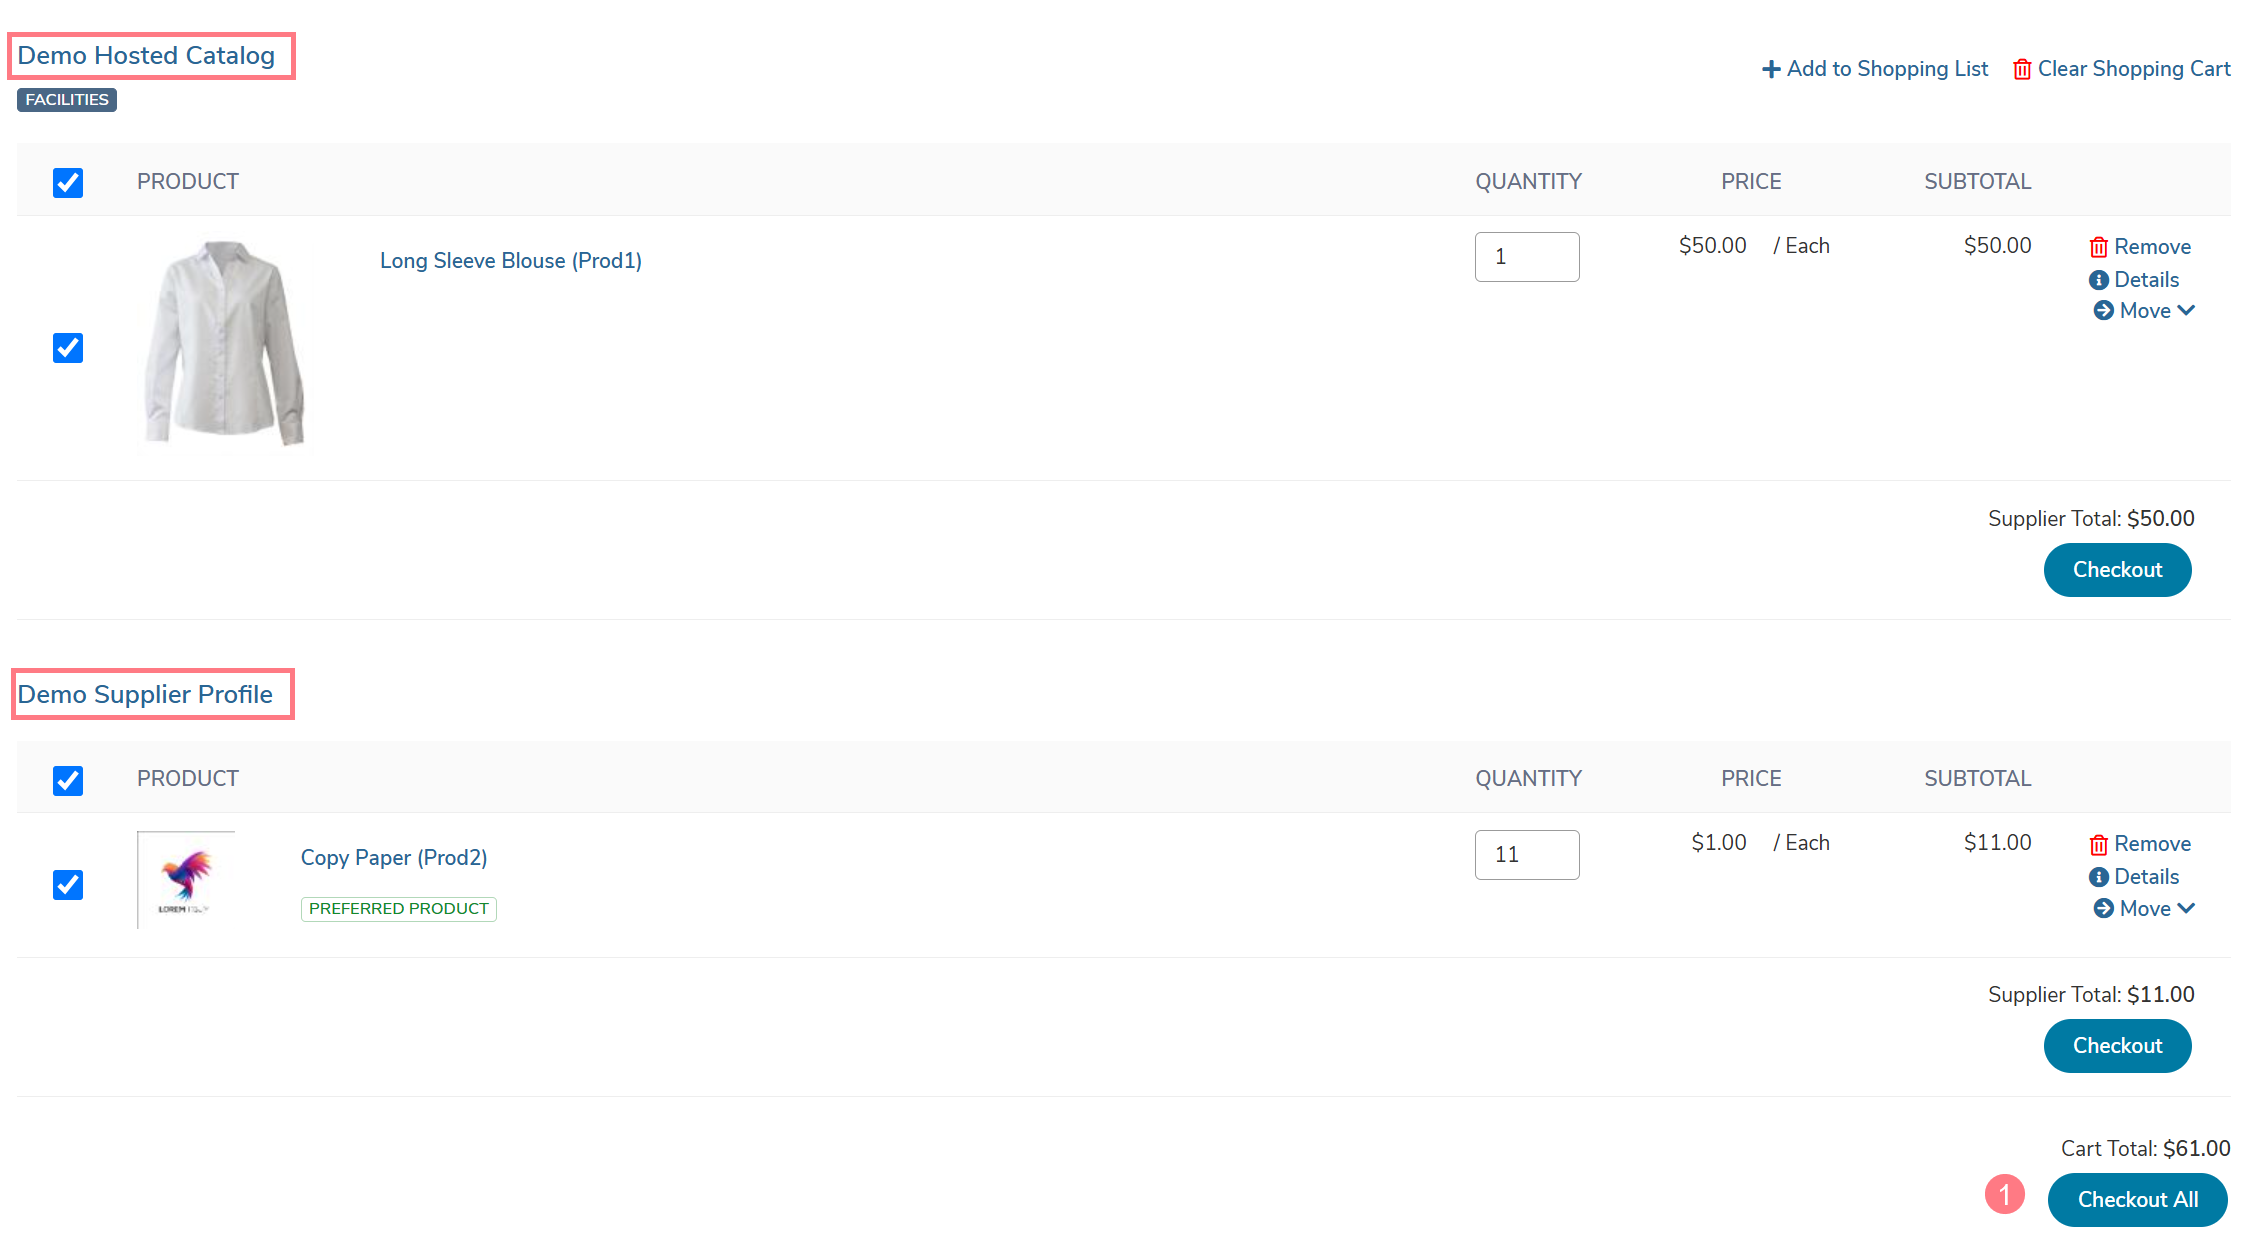The width and height of the screenshot is (2250, 1249).
Task: Click the Details info icon for Copy Paper
Action: point(2099,877)
